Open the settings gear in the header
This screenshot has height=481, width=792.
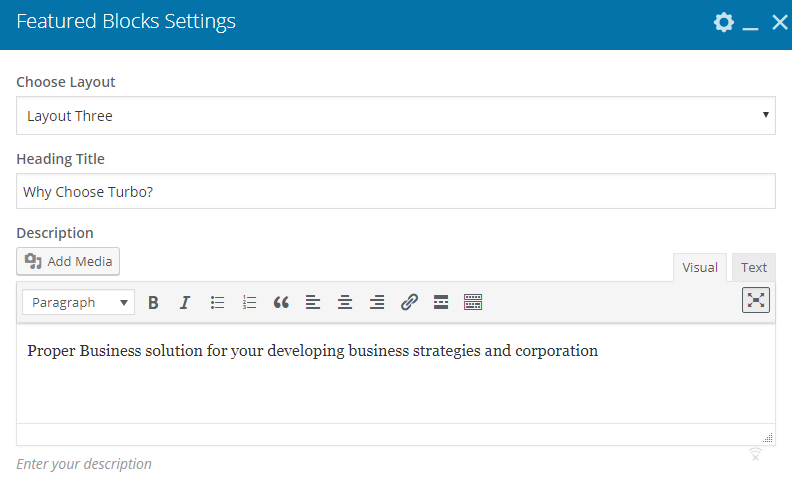click(x=723, y=22)
